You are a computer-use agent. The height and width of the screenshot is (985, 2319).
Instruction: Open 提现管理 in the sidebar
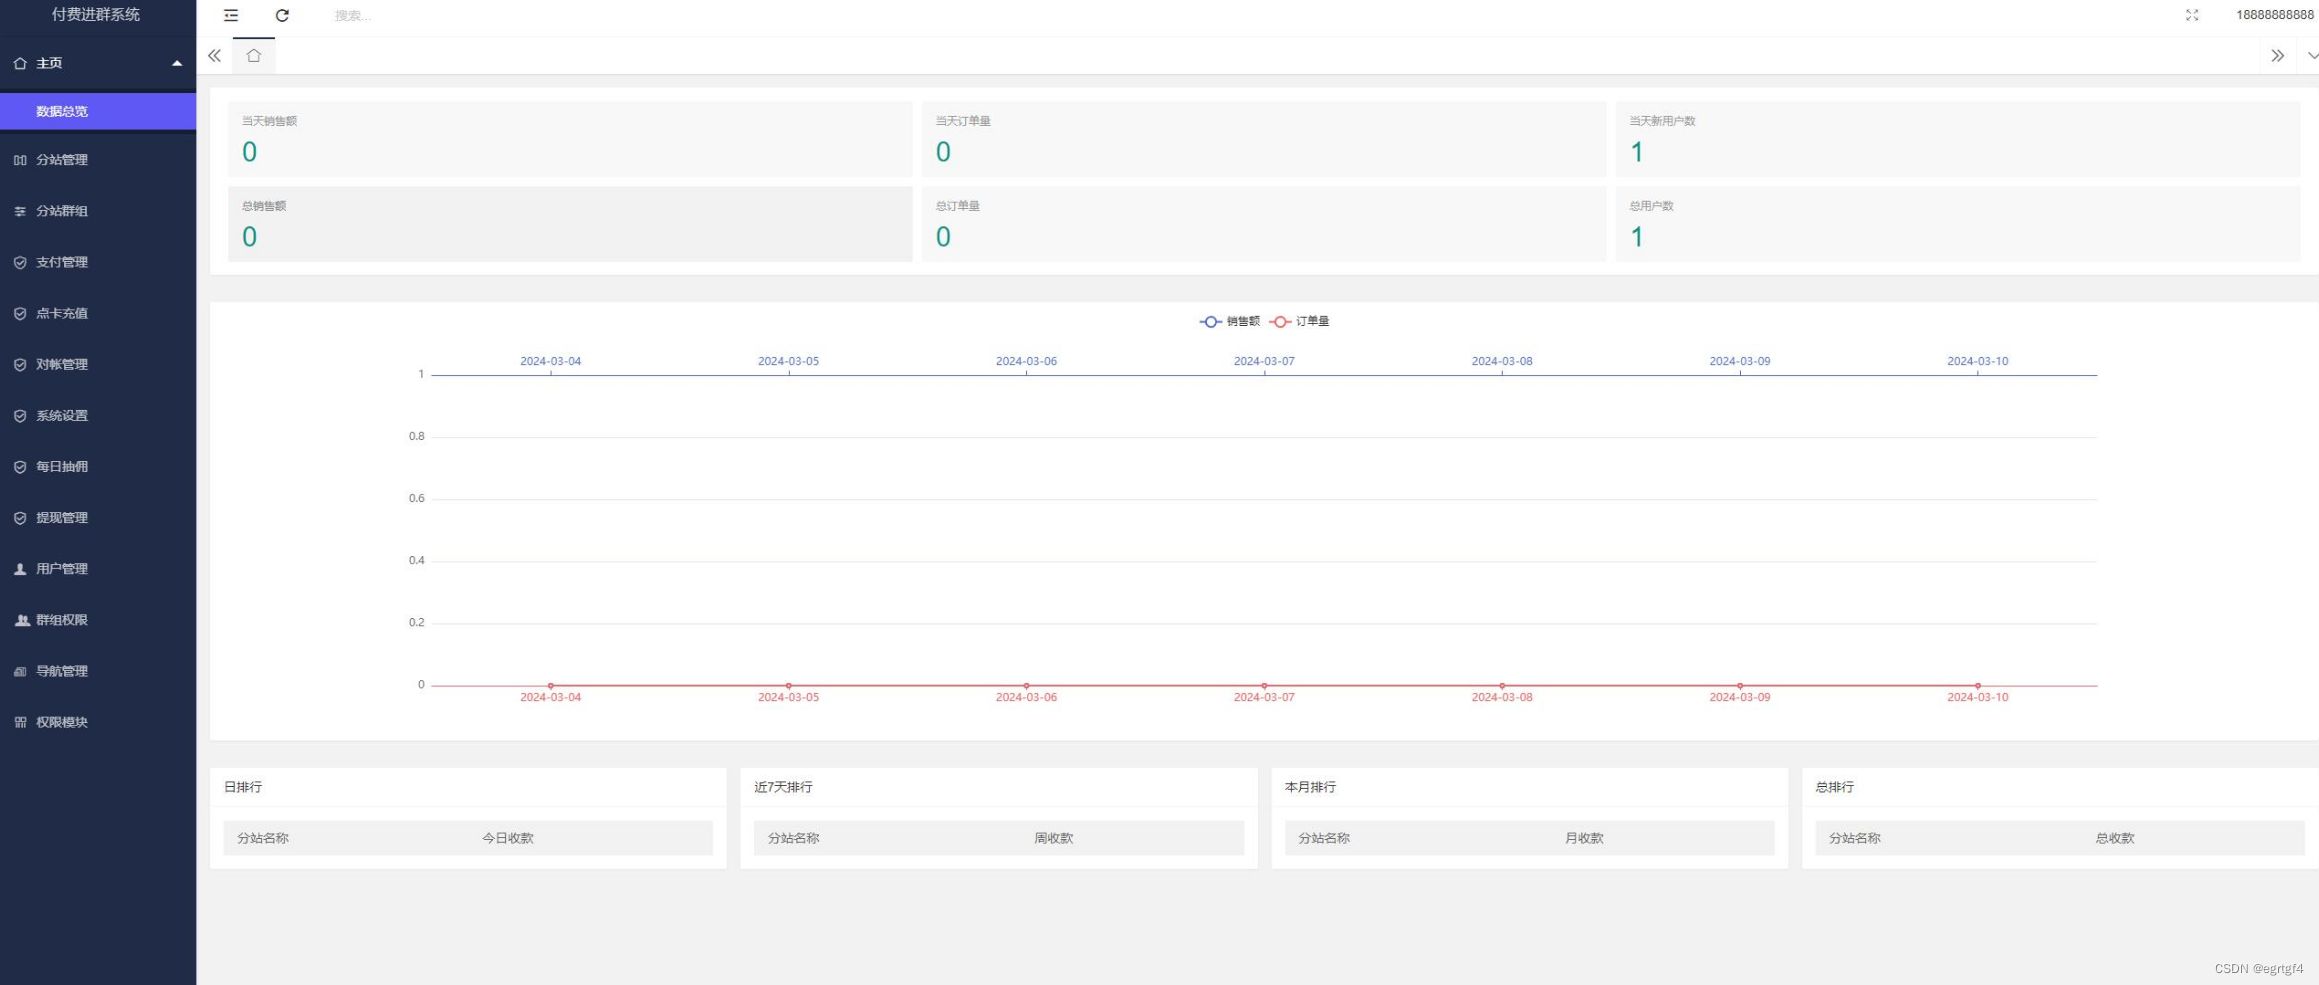point(62,518)
